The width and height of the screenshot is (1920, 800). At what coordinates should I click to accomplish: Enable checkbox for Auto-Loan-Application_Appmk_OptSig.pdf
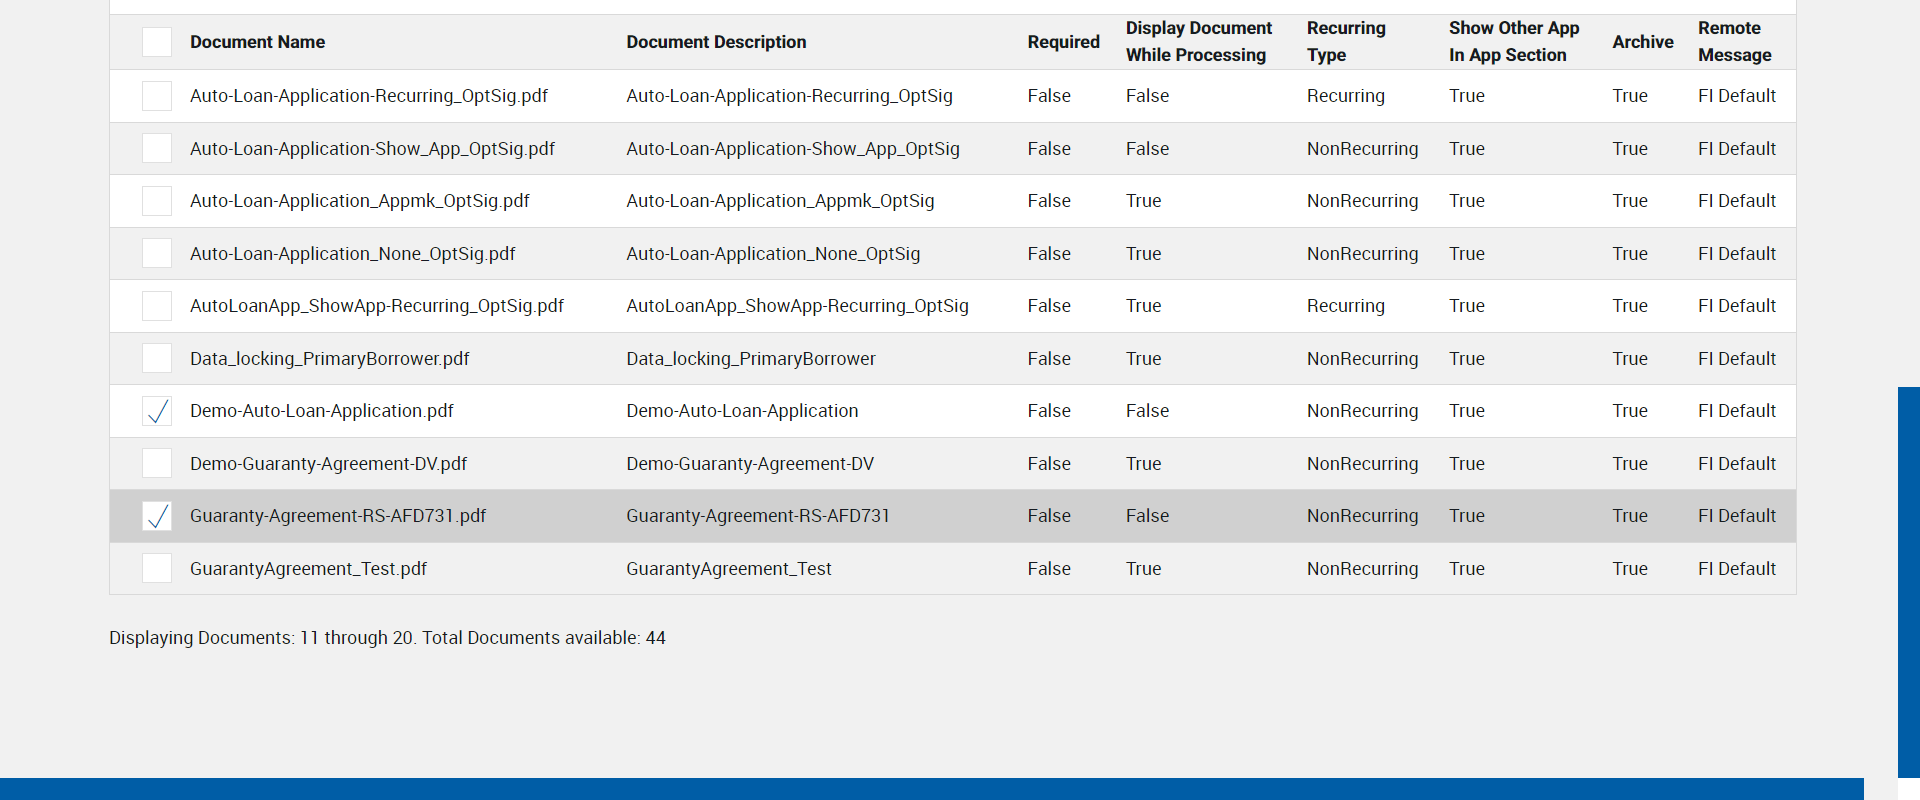point(157,201)
